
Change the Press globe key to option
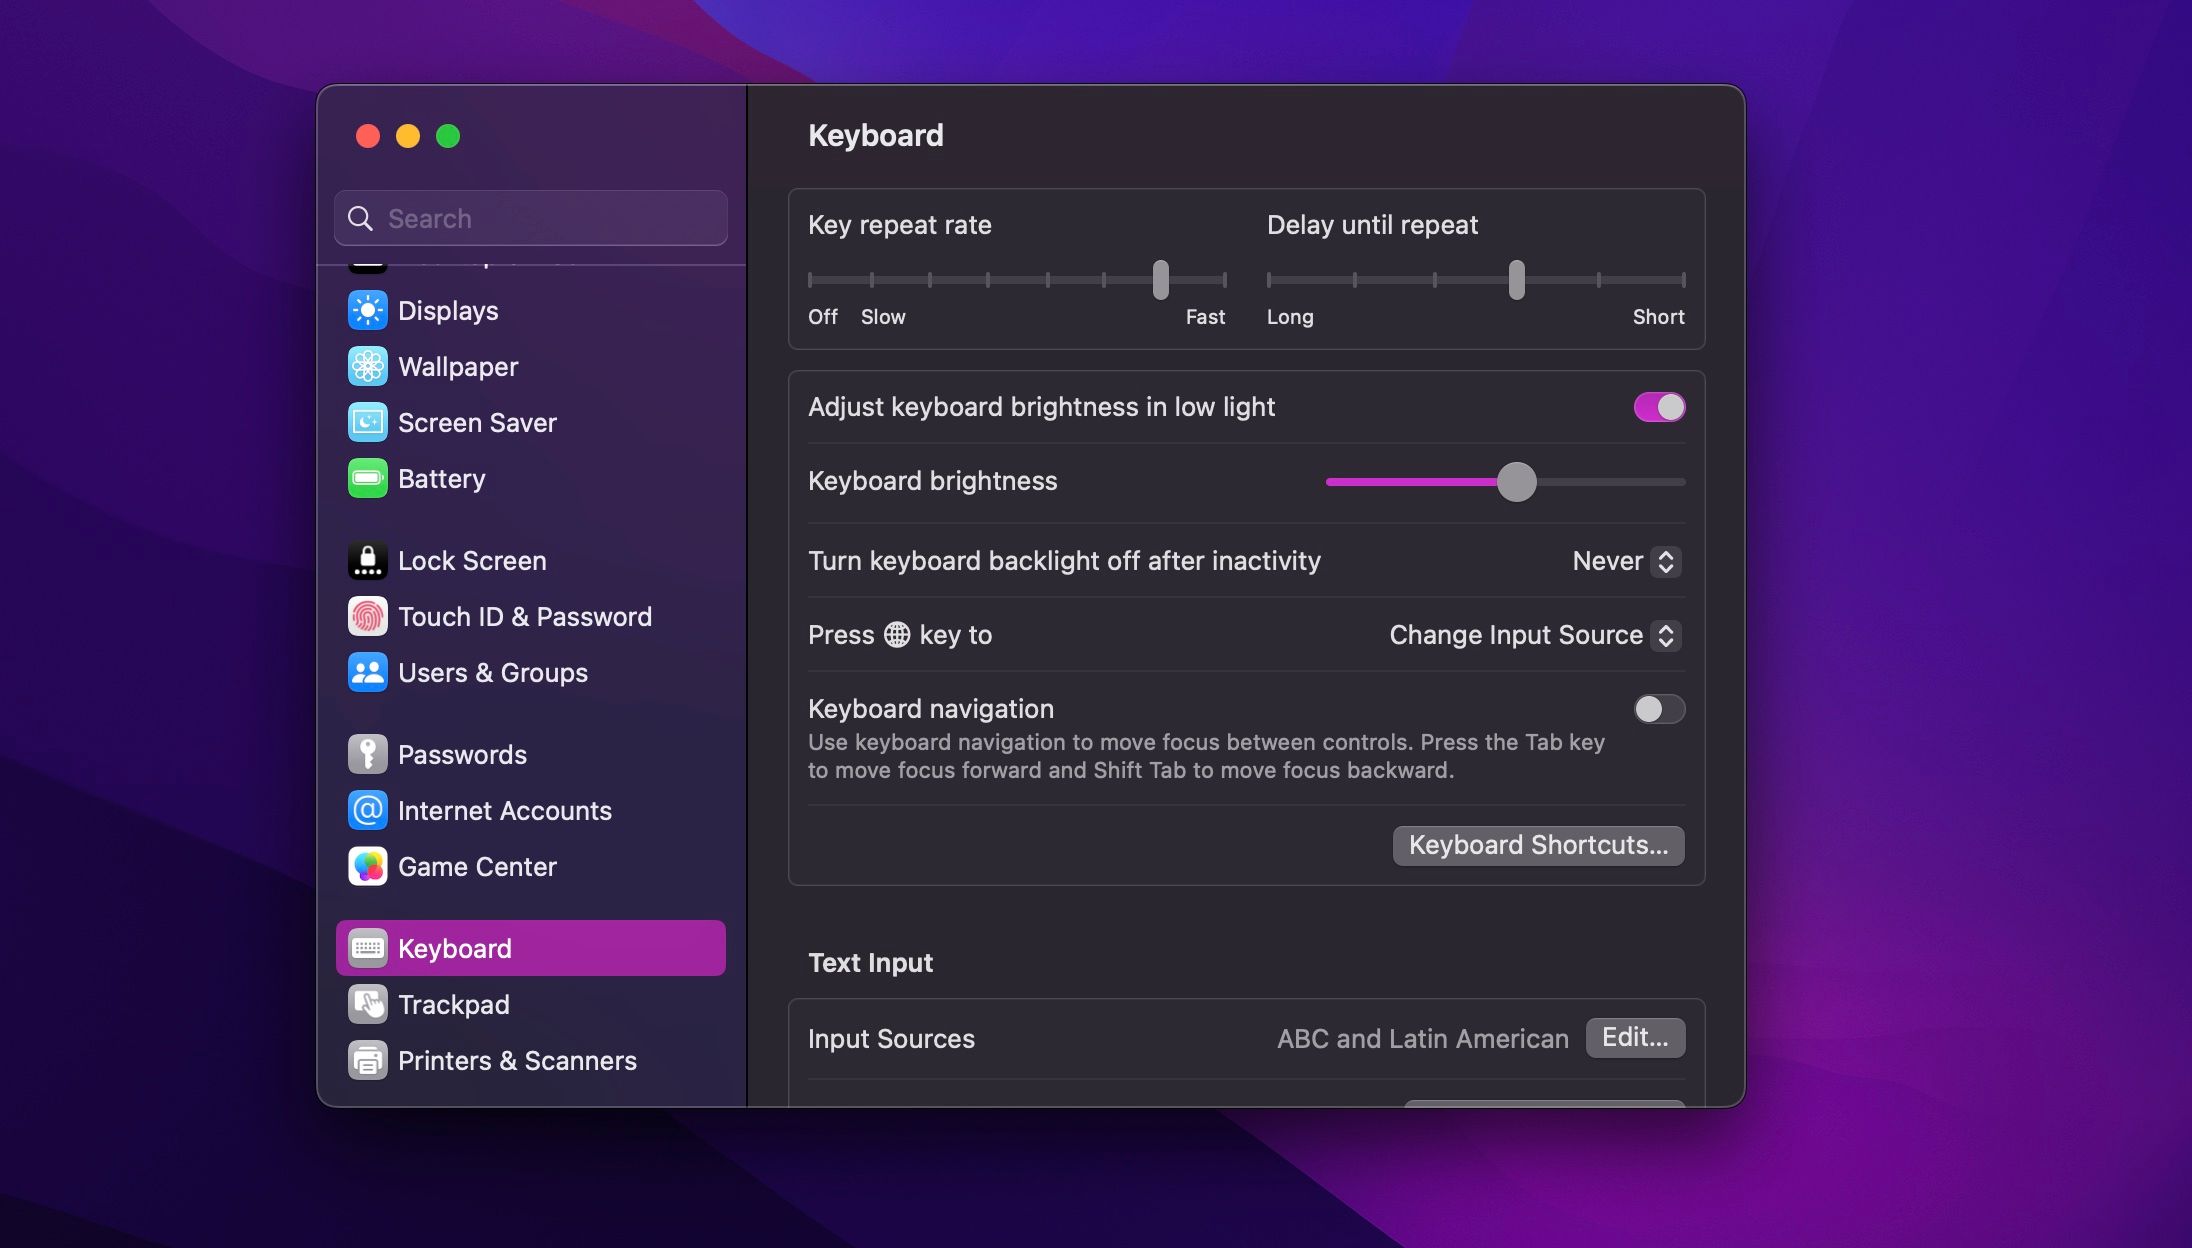tap(1533, 635)
